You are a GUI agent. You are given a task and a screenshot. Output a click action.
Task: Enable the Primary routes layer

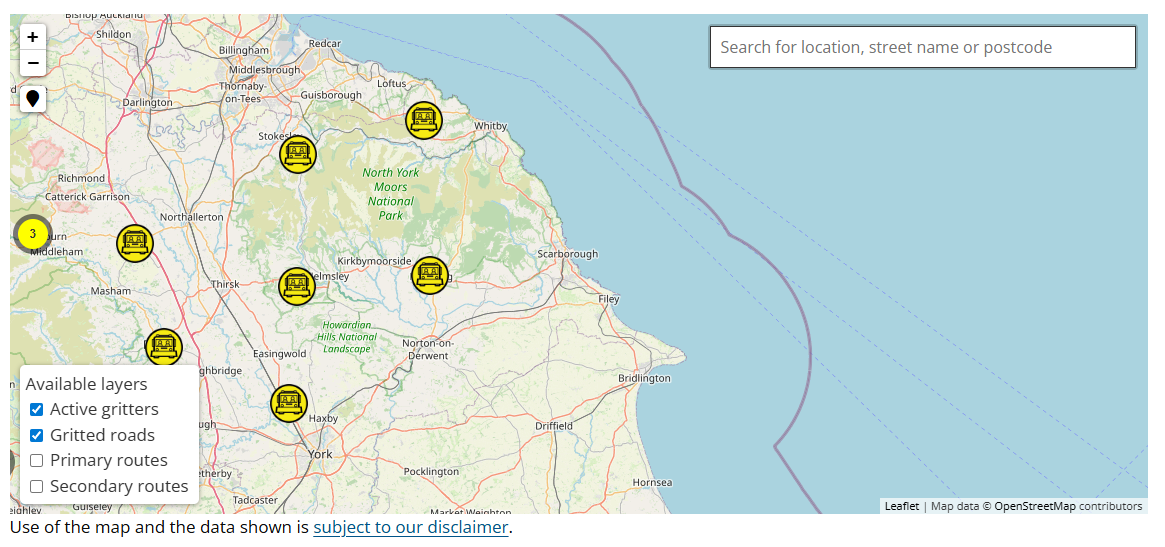(37, 461)
